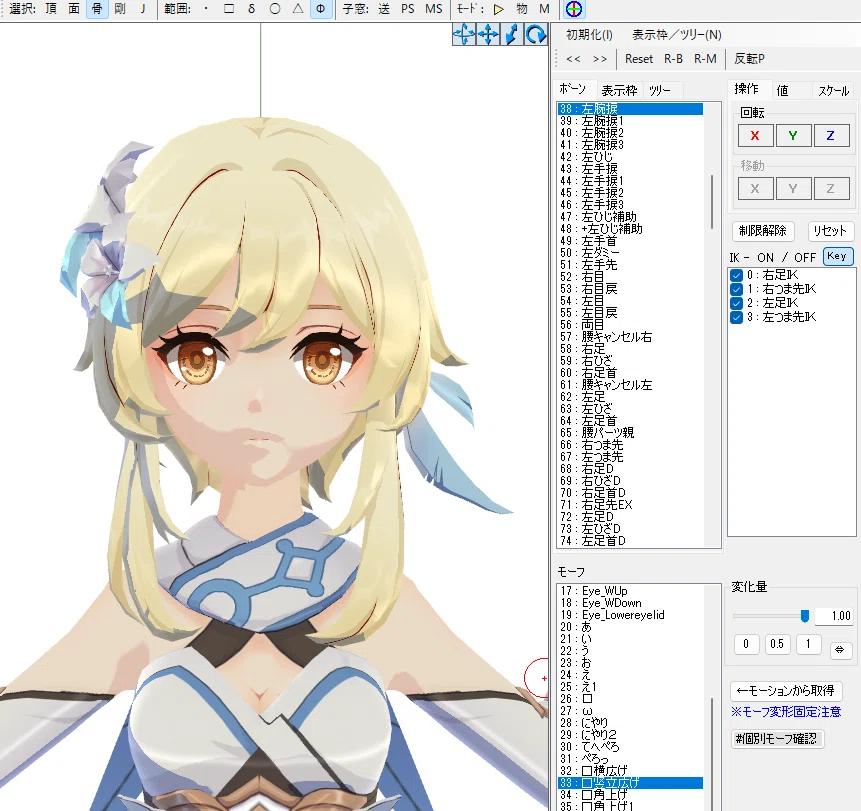This screenshot has width=861, height=811.
Task: Choose the dot point range tool
Action: click(x=206, y=9)
